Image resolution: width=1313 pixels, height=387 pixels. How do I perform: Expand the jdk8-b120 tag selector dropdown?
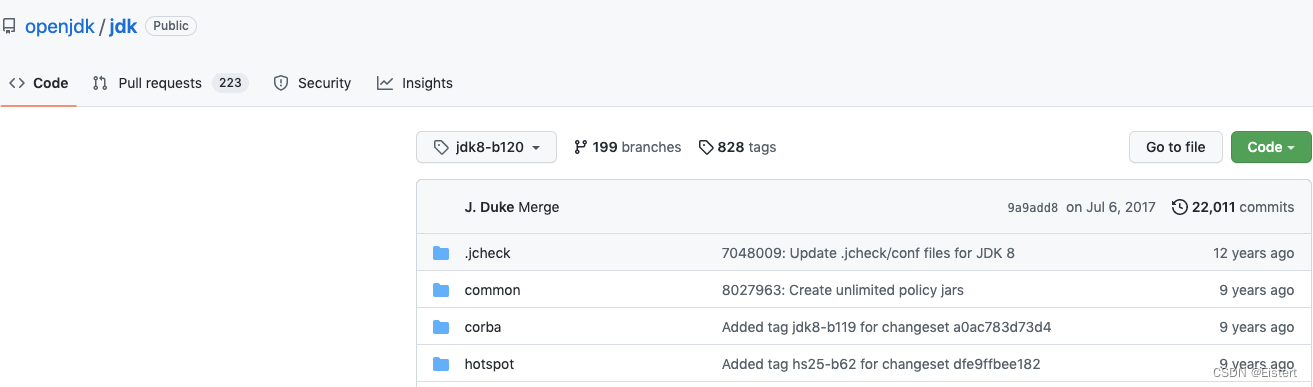pyautogui.click(x=486, y=147)
